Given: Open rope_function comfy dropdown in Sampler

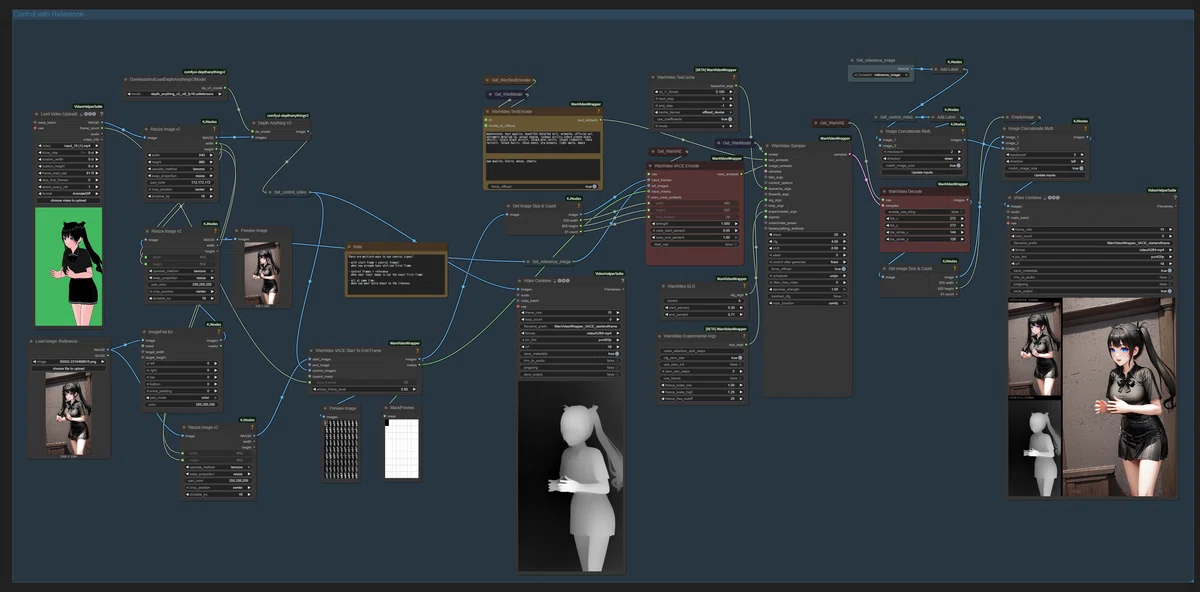Looking at the screenshot, I should pyautogui.click(x=807, y=303).
